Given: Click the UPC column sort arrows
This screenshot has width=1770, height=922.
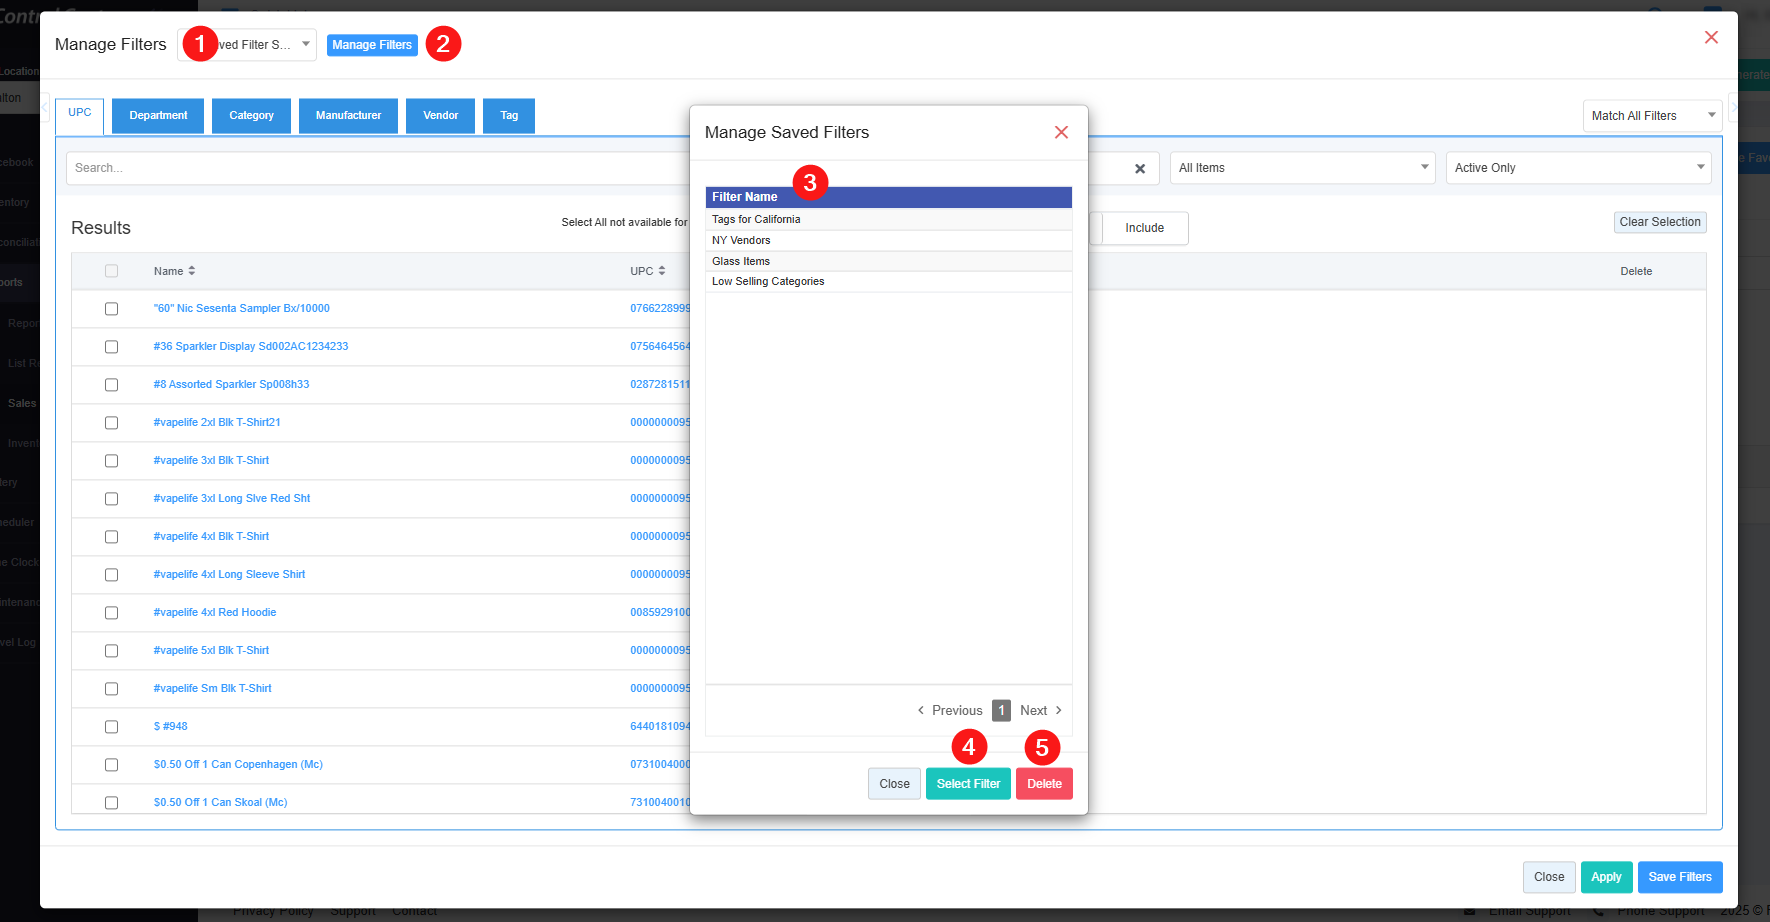Looking at the screenshot, I should tap(661, 271).
